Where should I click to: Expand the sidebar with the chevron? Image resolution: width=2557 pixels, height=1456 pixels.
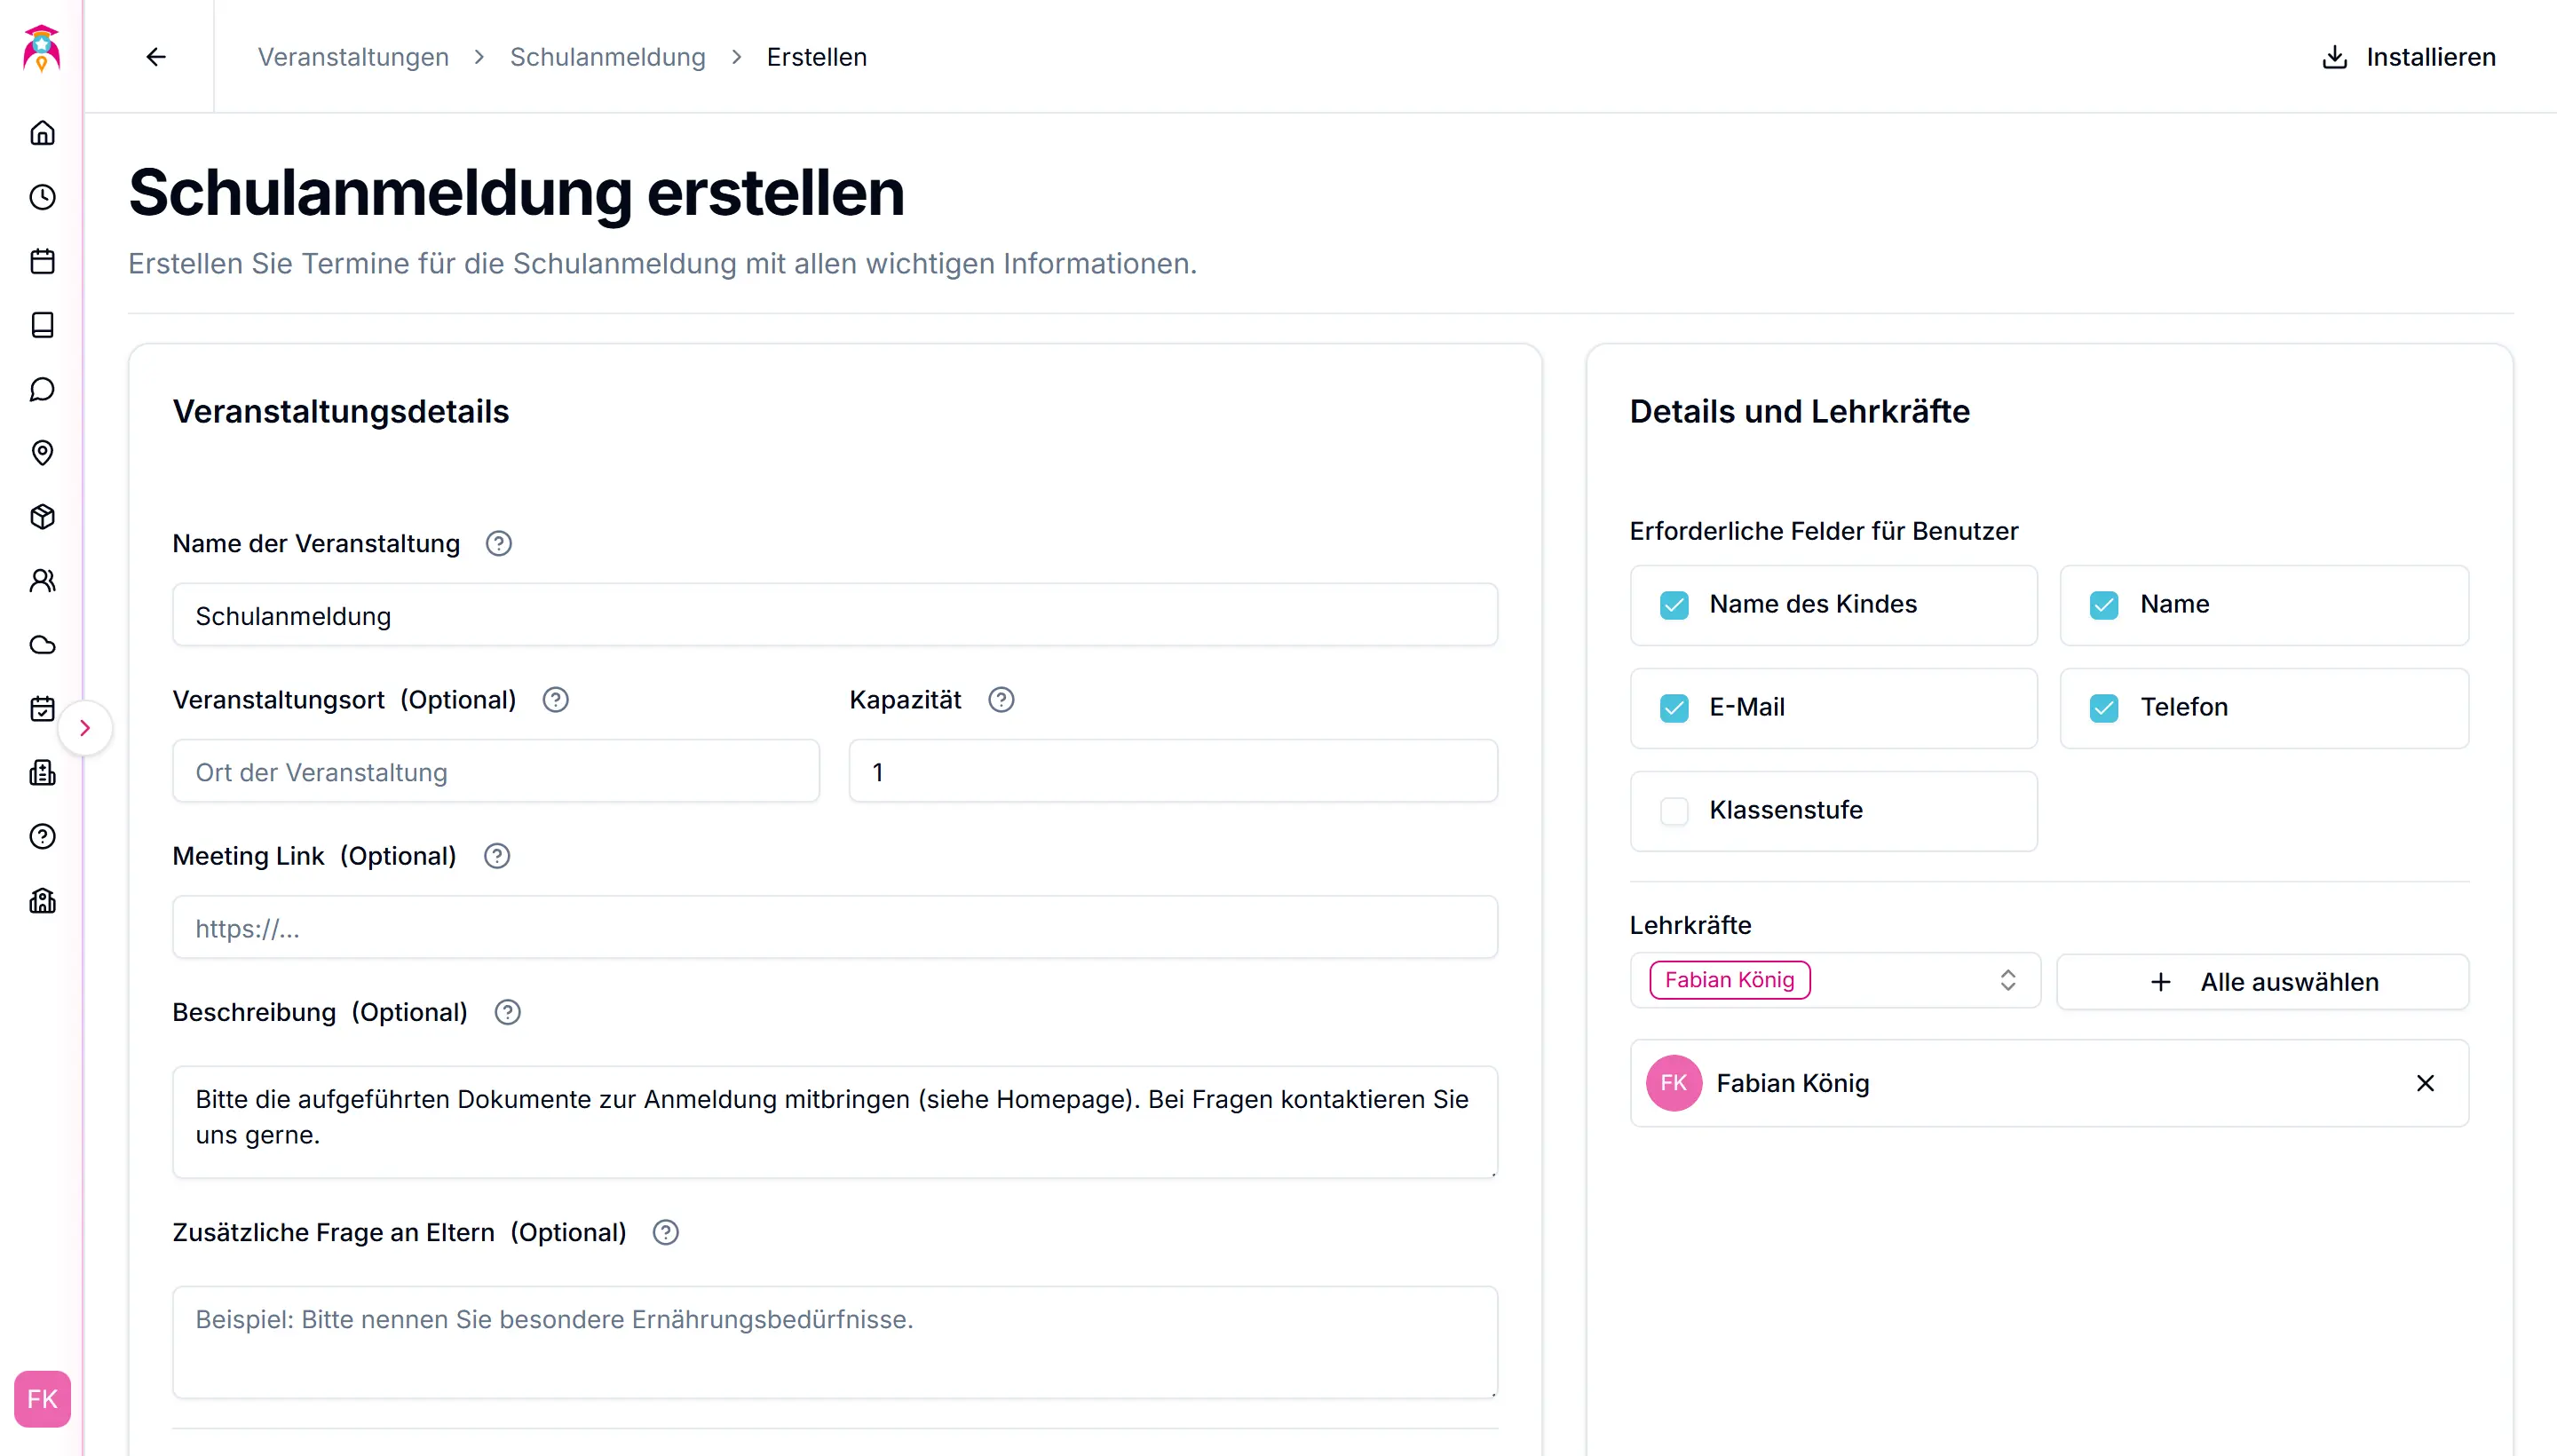pos(85,728)
